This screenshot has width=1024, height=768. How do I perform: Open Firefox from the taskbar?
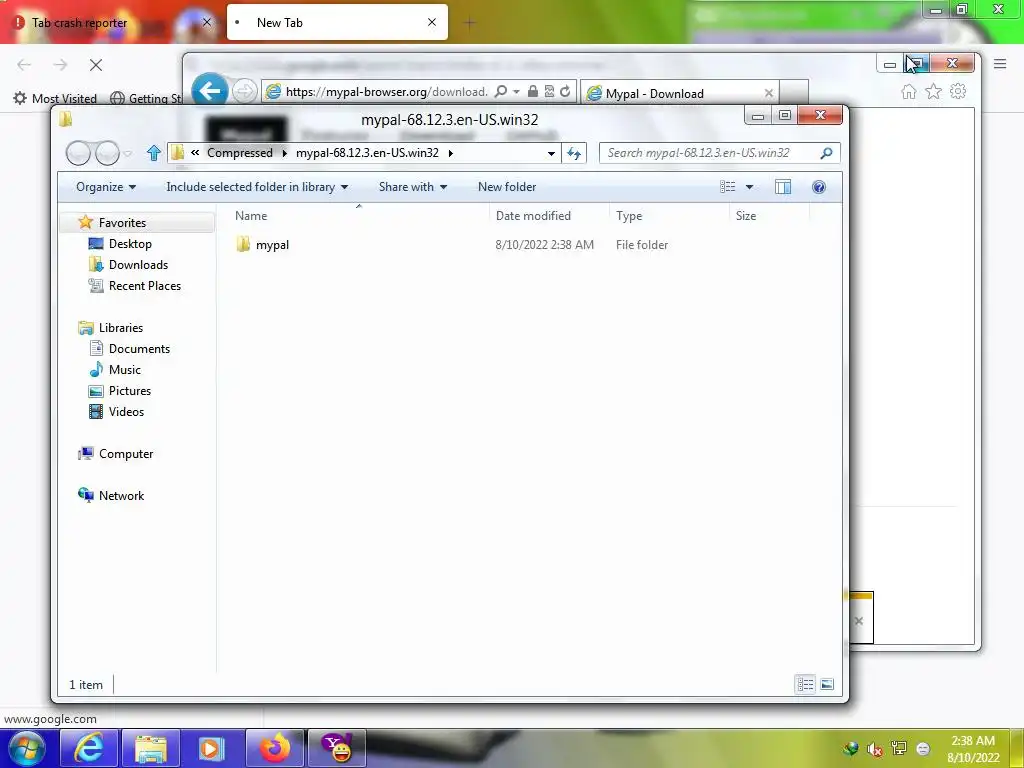[x=274, y=748]
